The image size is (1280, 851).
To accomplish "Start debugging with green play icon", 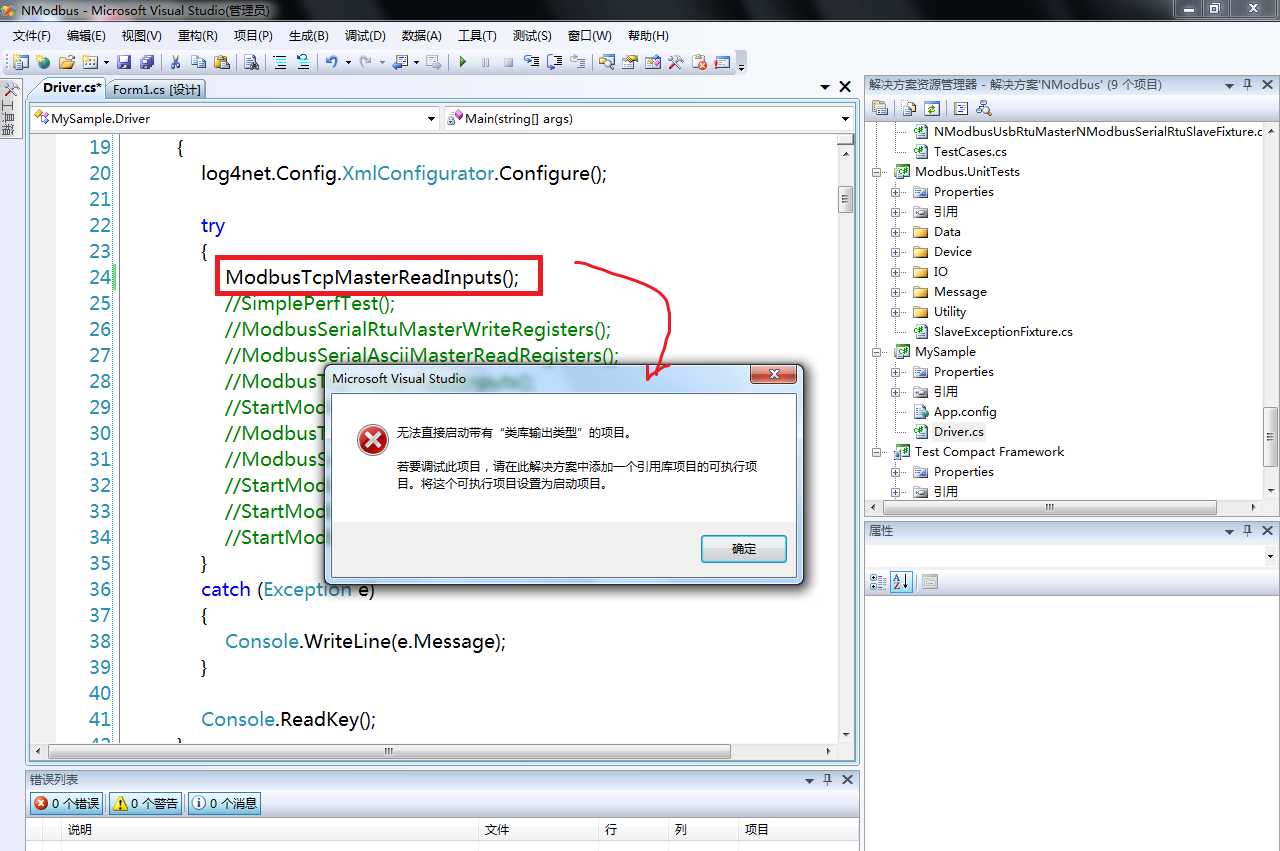I will (463, 62).
